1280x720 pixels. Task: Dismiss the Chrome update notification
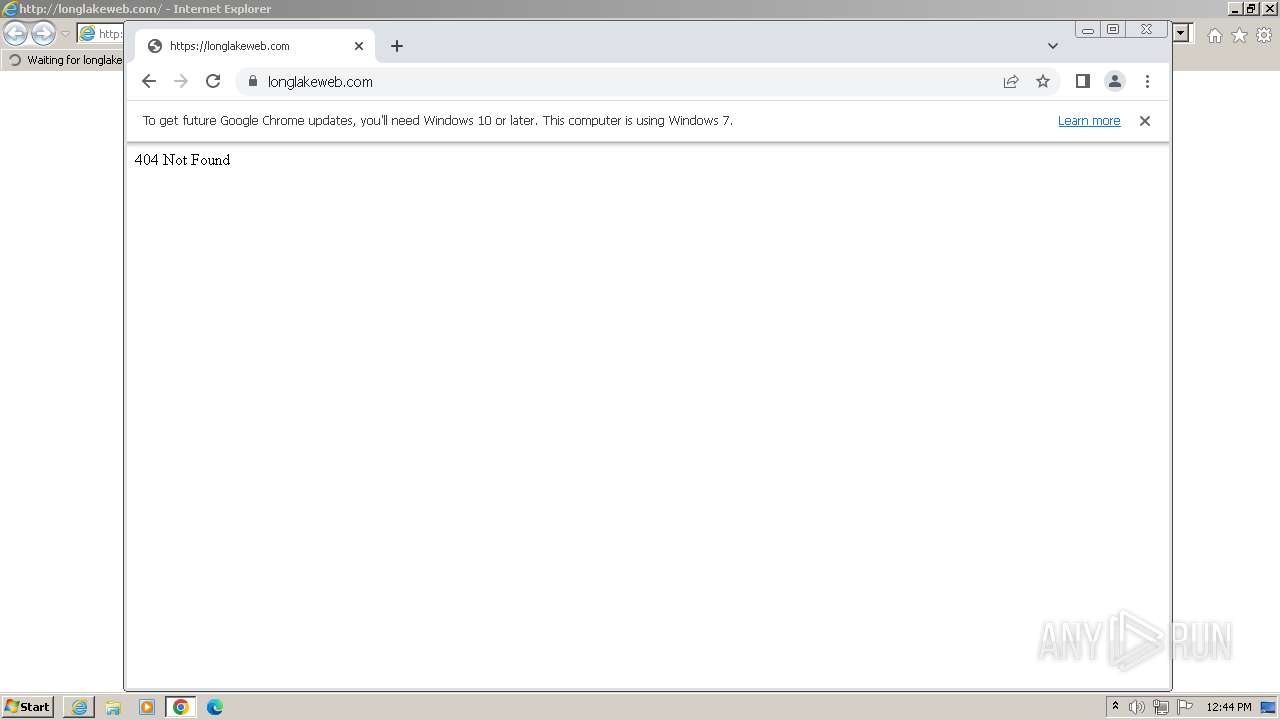tap(1145, 121)
